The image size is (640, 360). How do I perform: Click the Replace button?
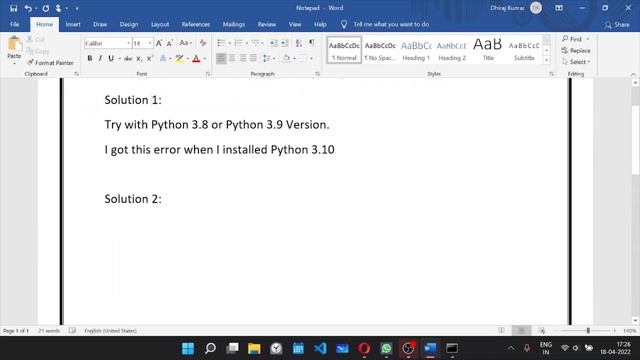pyautogui.click(x=576, y=51)
